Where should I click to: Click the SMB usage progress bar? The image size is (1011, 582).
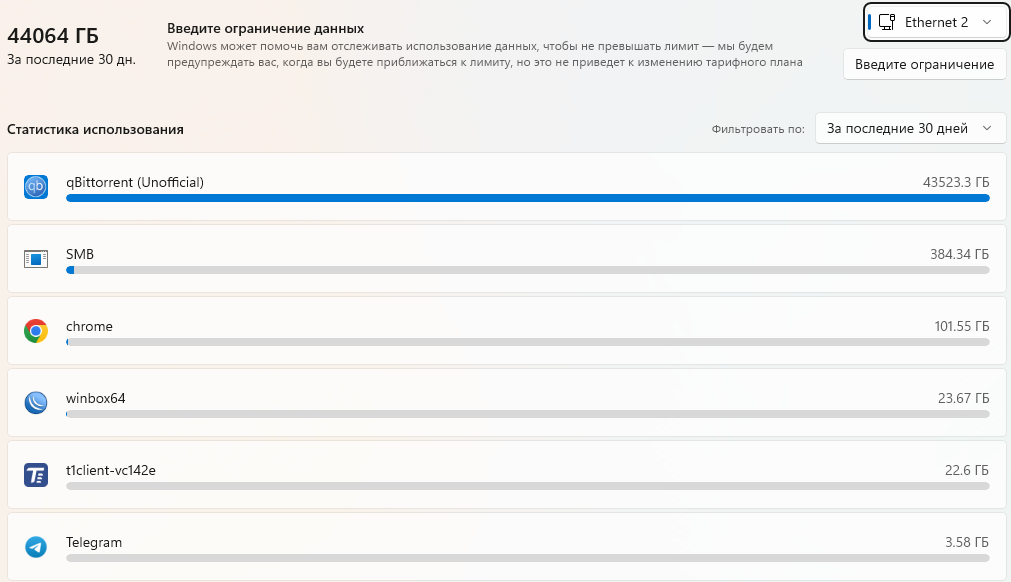[527, 270]
